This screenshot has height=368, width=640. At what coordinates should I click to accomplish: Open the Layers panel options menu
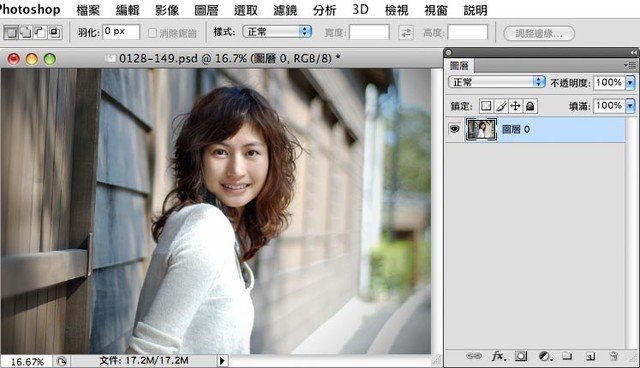pos(630,65)
